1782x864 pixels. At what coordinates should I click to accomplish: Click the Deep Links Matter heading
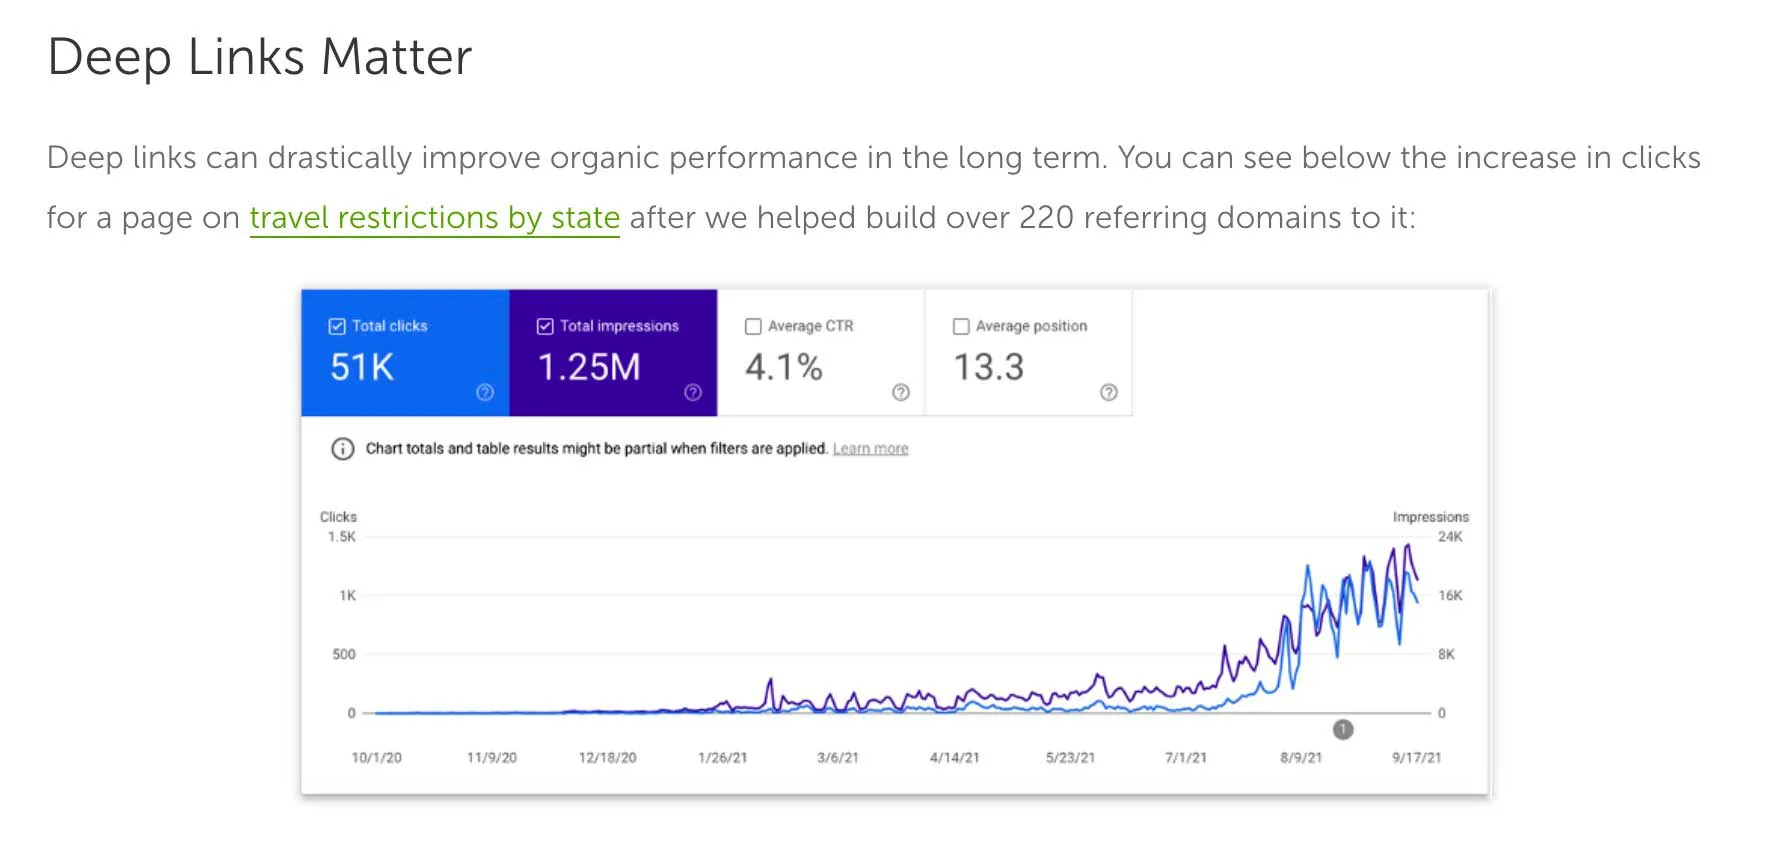pyautogui.click(x=260, y=57)
